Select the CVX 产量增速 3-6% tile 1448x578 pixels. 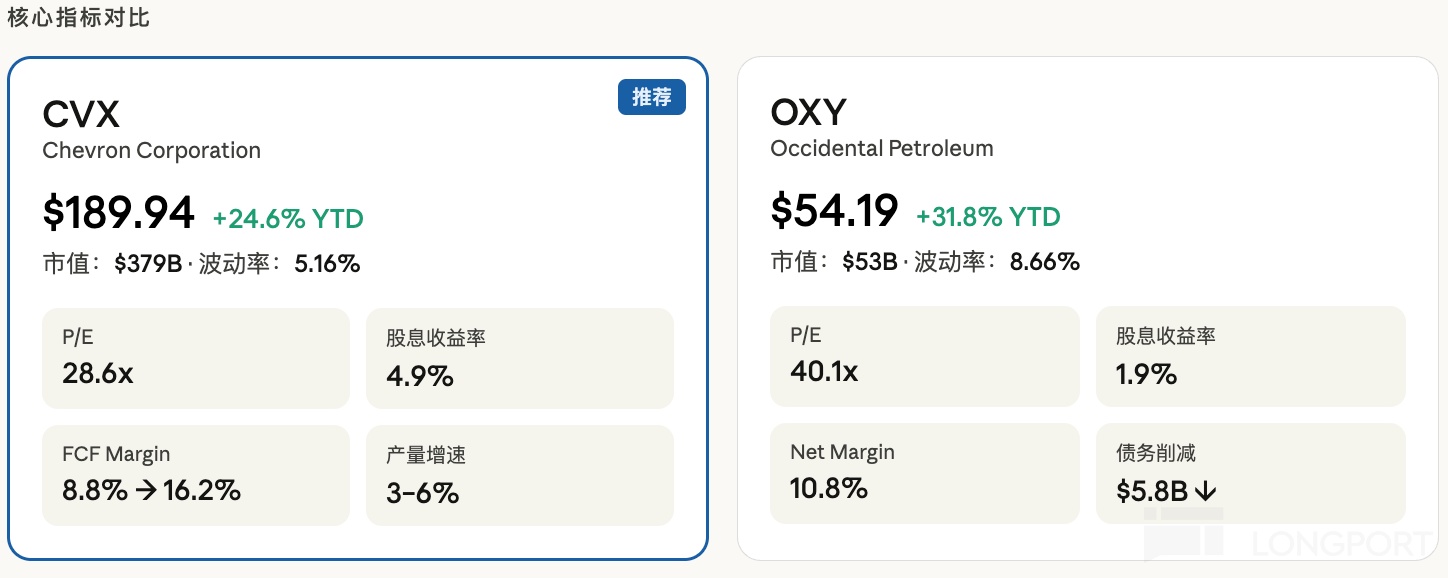click(x=520, y=475)
